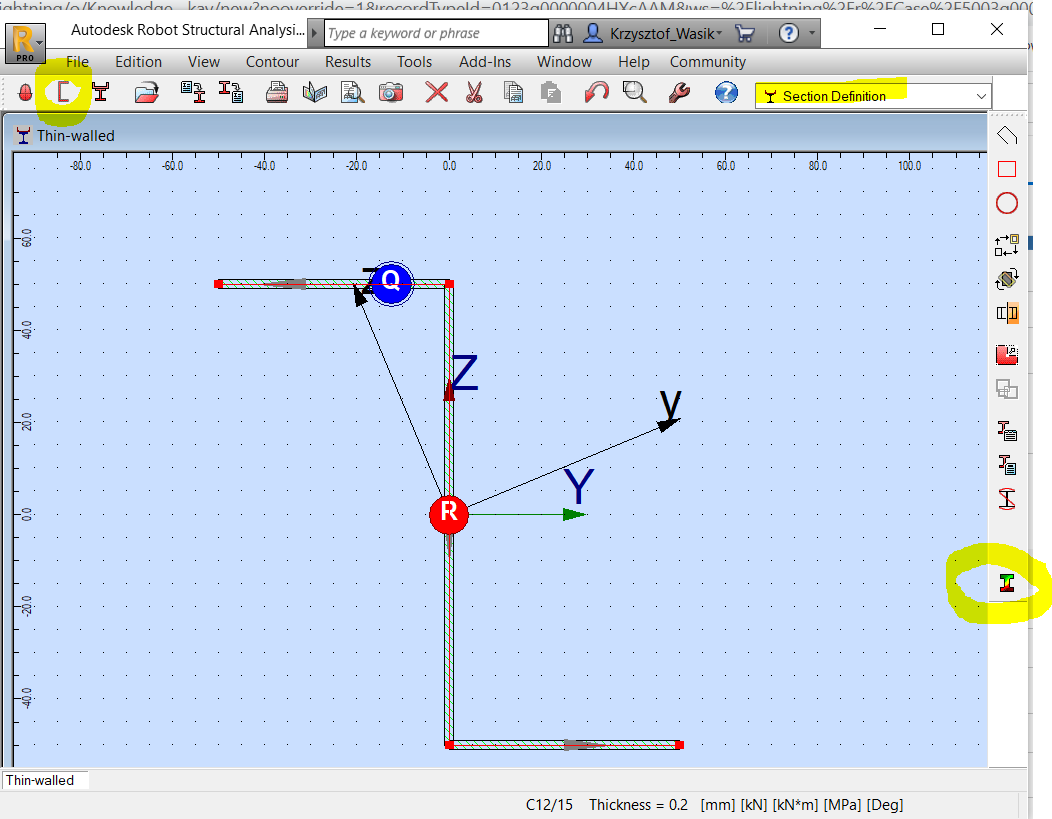Open the Help question mark button
1052x819 pixels.
[791, 33]
